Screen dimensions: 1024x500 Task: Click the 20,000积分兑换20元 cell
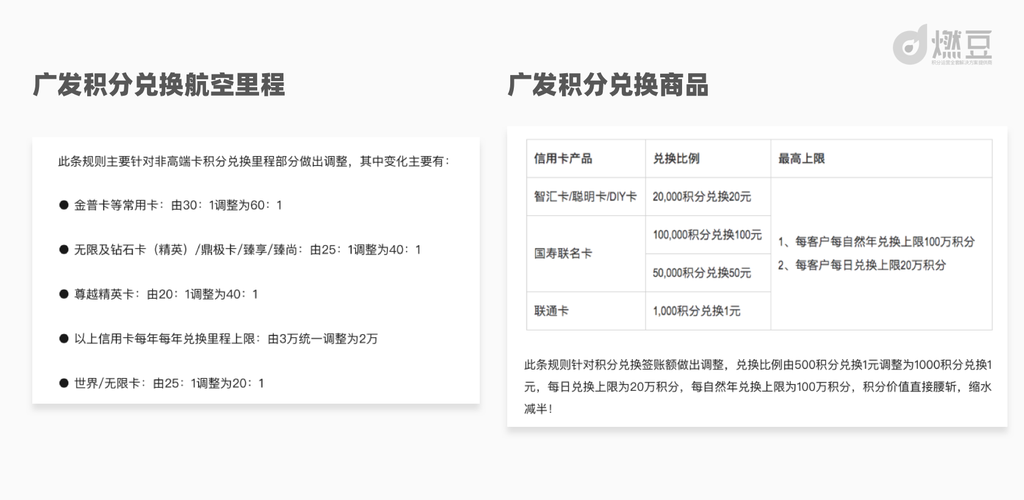point(702,197)
